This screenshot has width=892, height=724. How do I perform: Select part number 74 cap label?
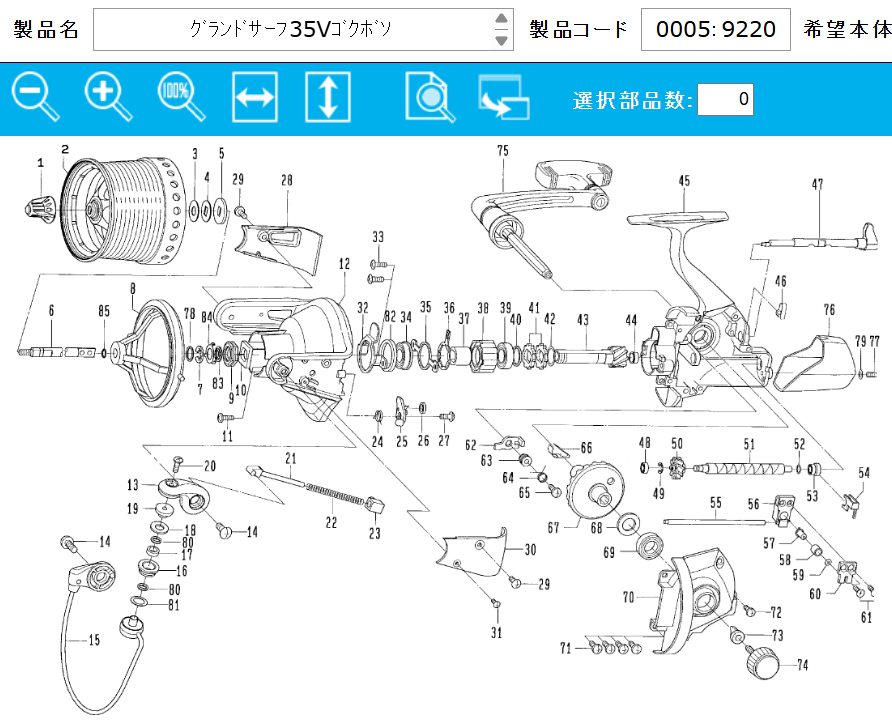tap(802, 664)
